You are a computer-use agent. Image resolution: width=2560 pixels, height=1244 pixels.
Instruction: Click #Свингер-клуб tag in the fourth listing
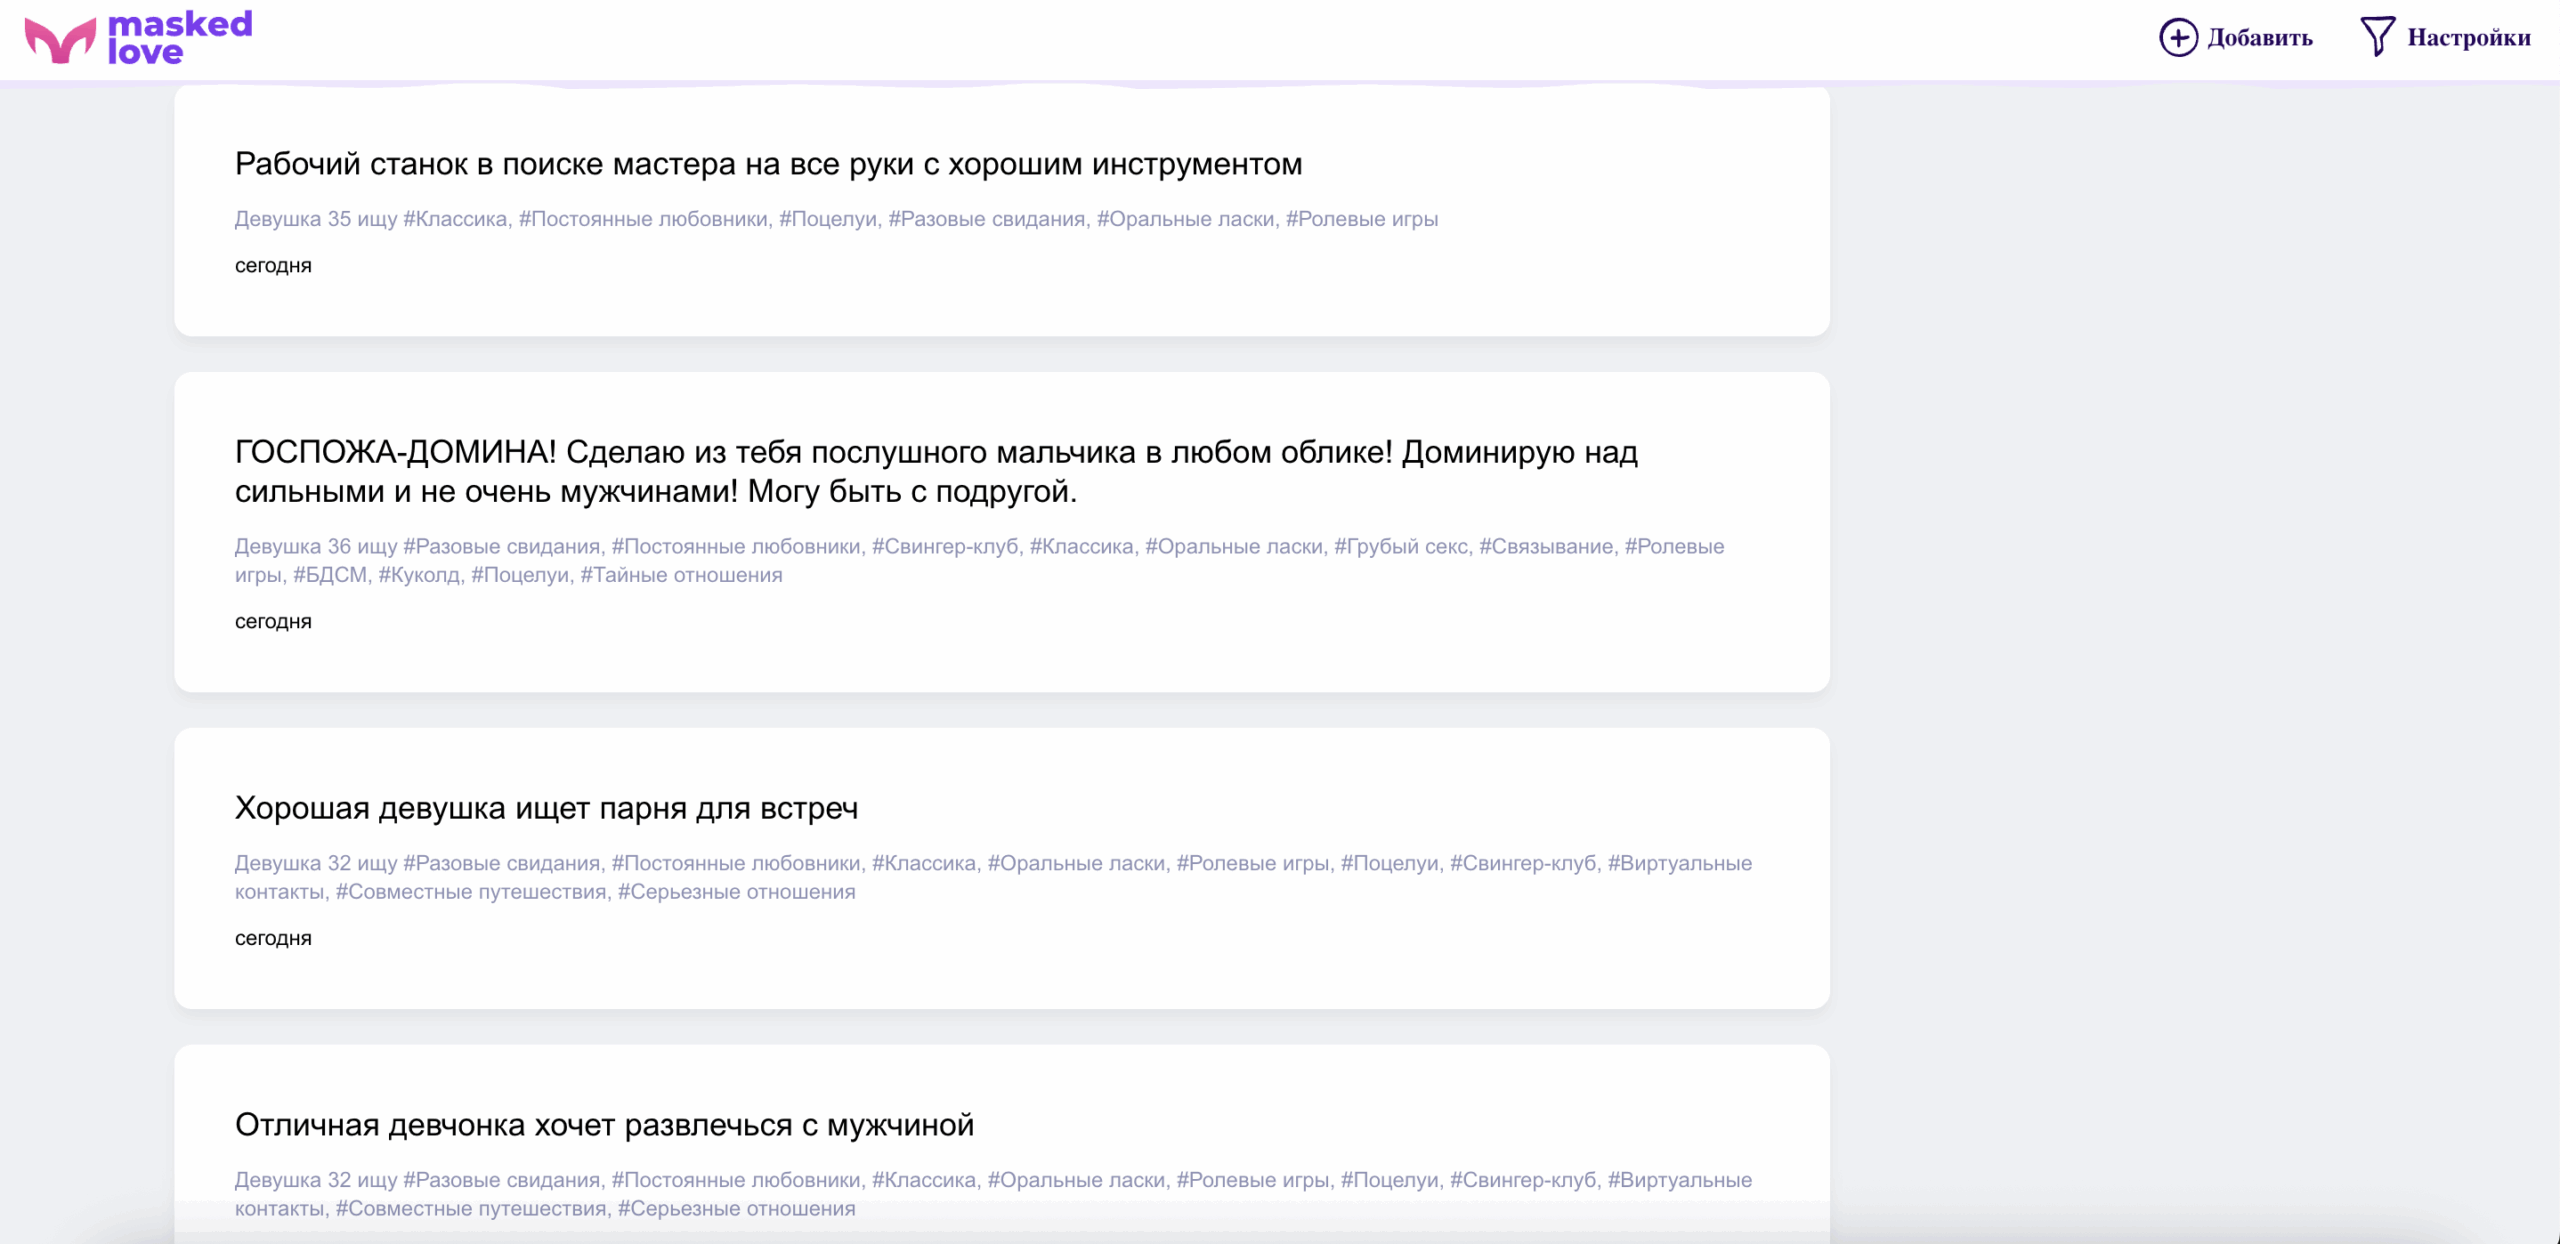coord(1523,1180)
